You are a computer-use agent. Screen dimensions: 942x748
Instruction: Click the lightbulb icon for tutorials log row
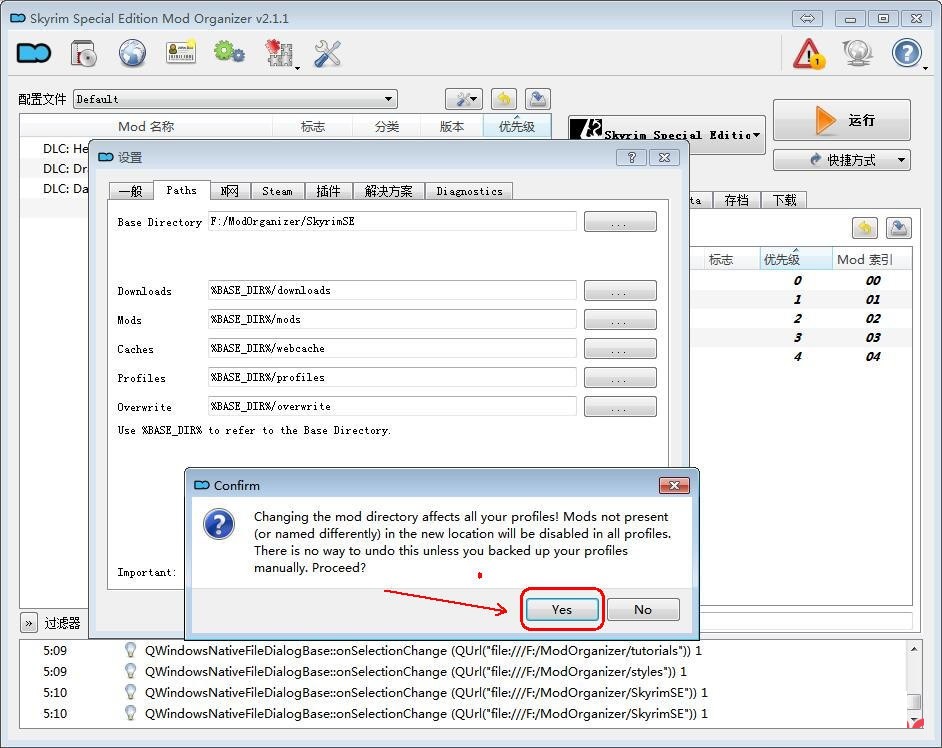tap(130, 650)
